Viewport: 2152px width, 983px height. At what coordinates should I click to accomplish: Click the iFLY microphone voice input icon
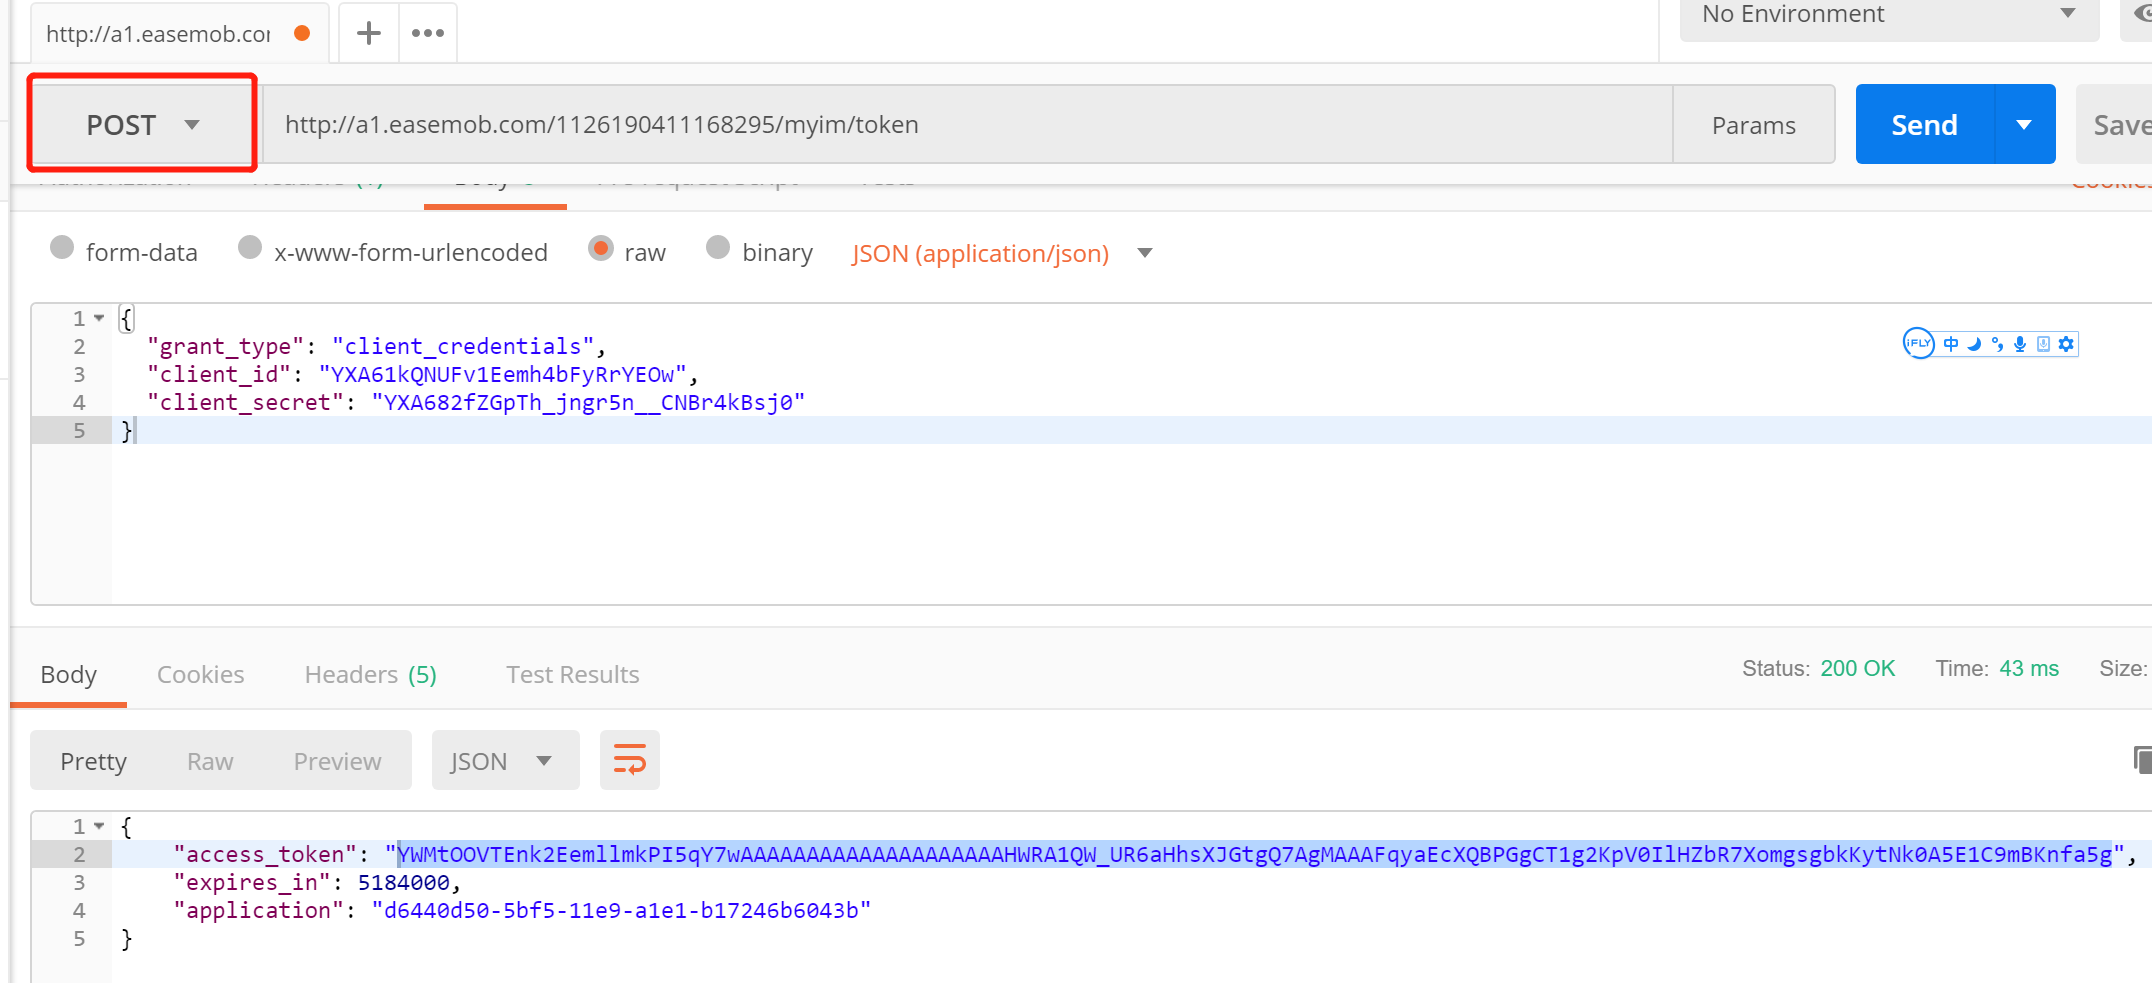click(x=2020, y=344)
